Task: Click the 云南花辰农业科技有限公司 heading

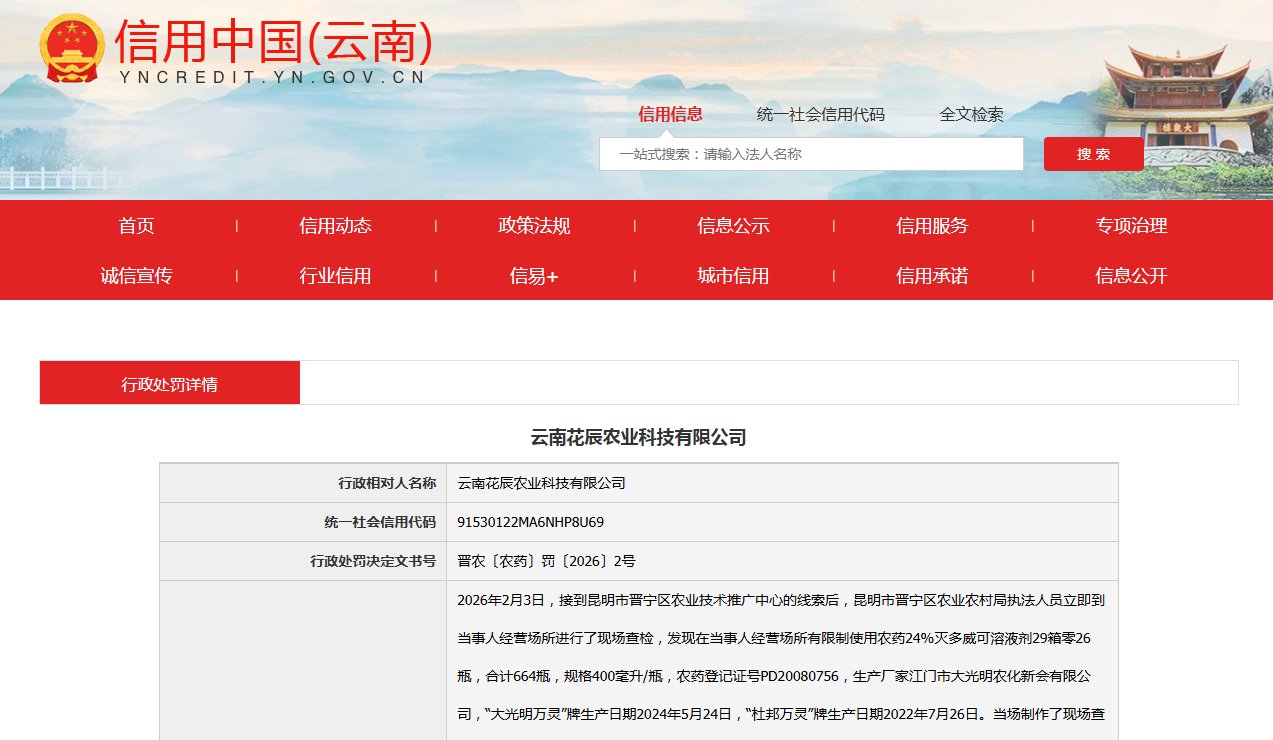Action: pos(638,437)
